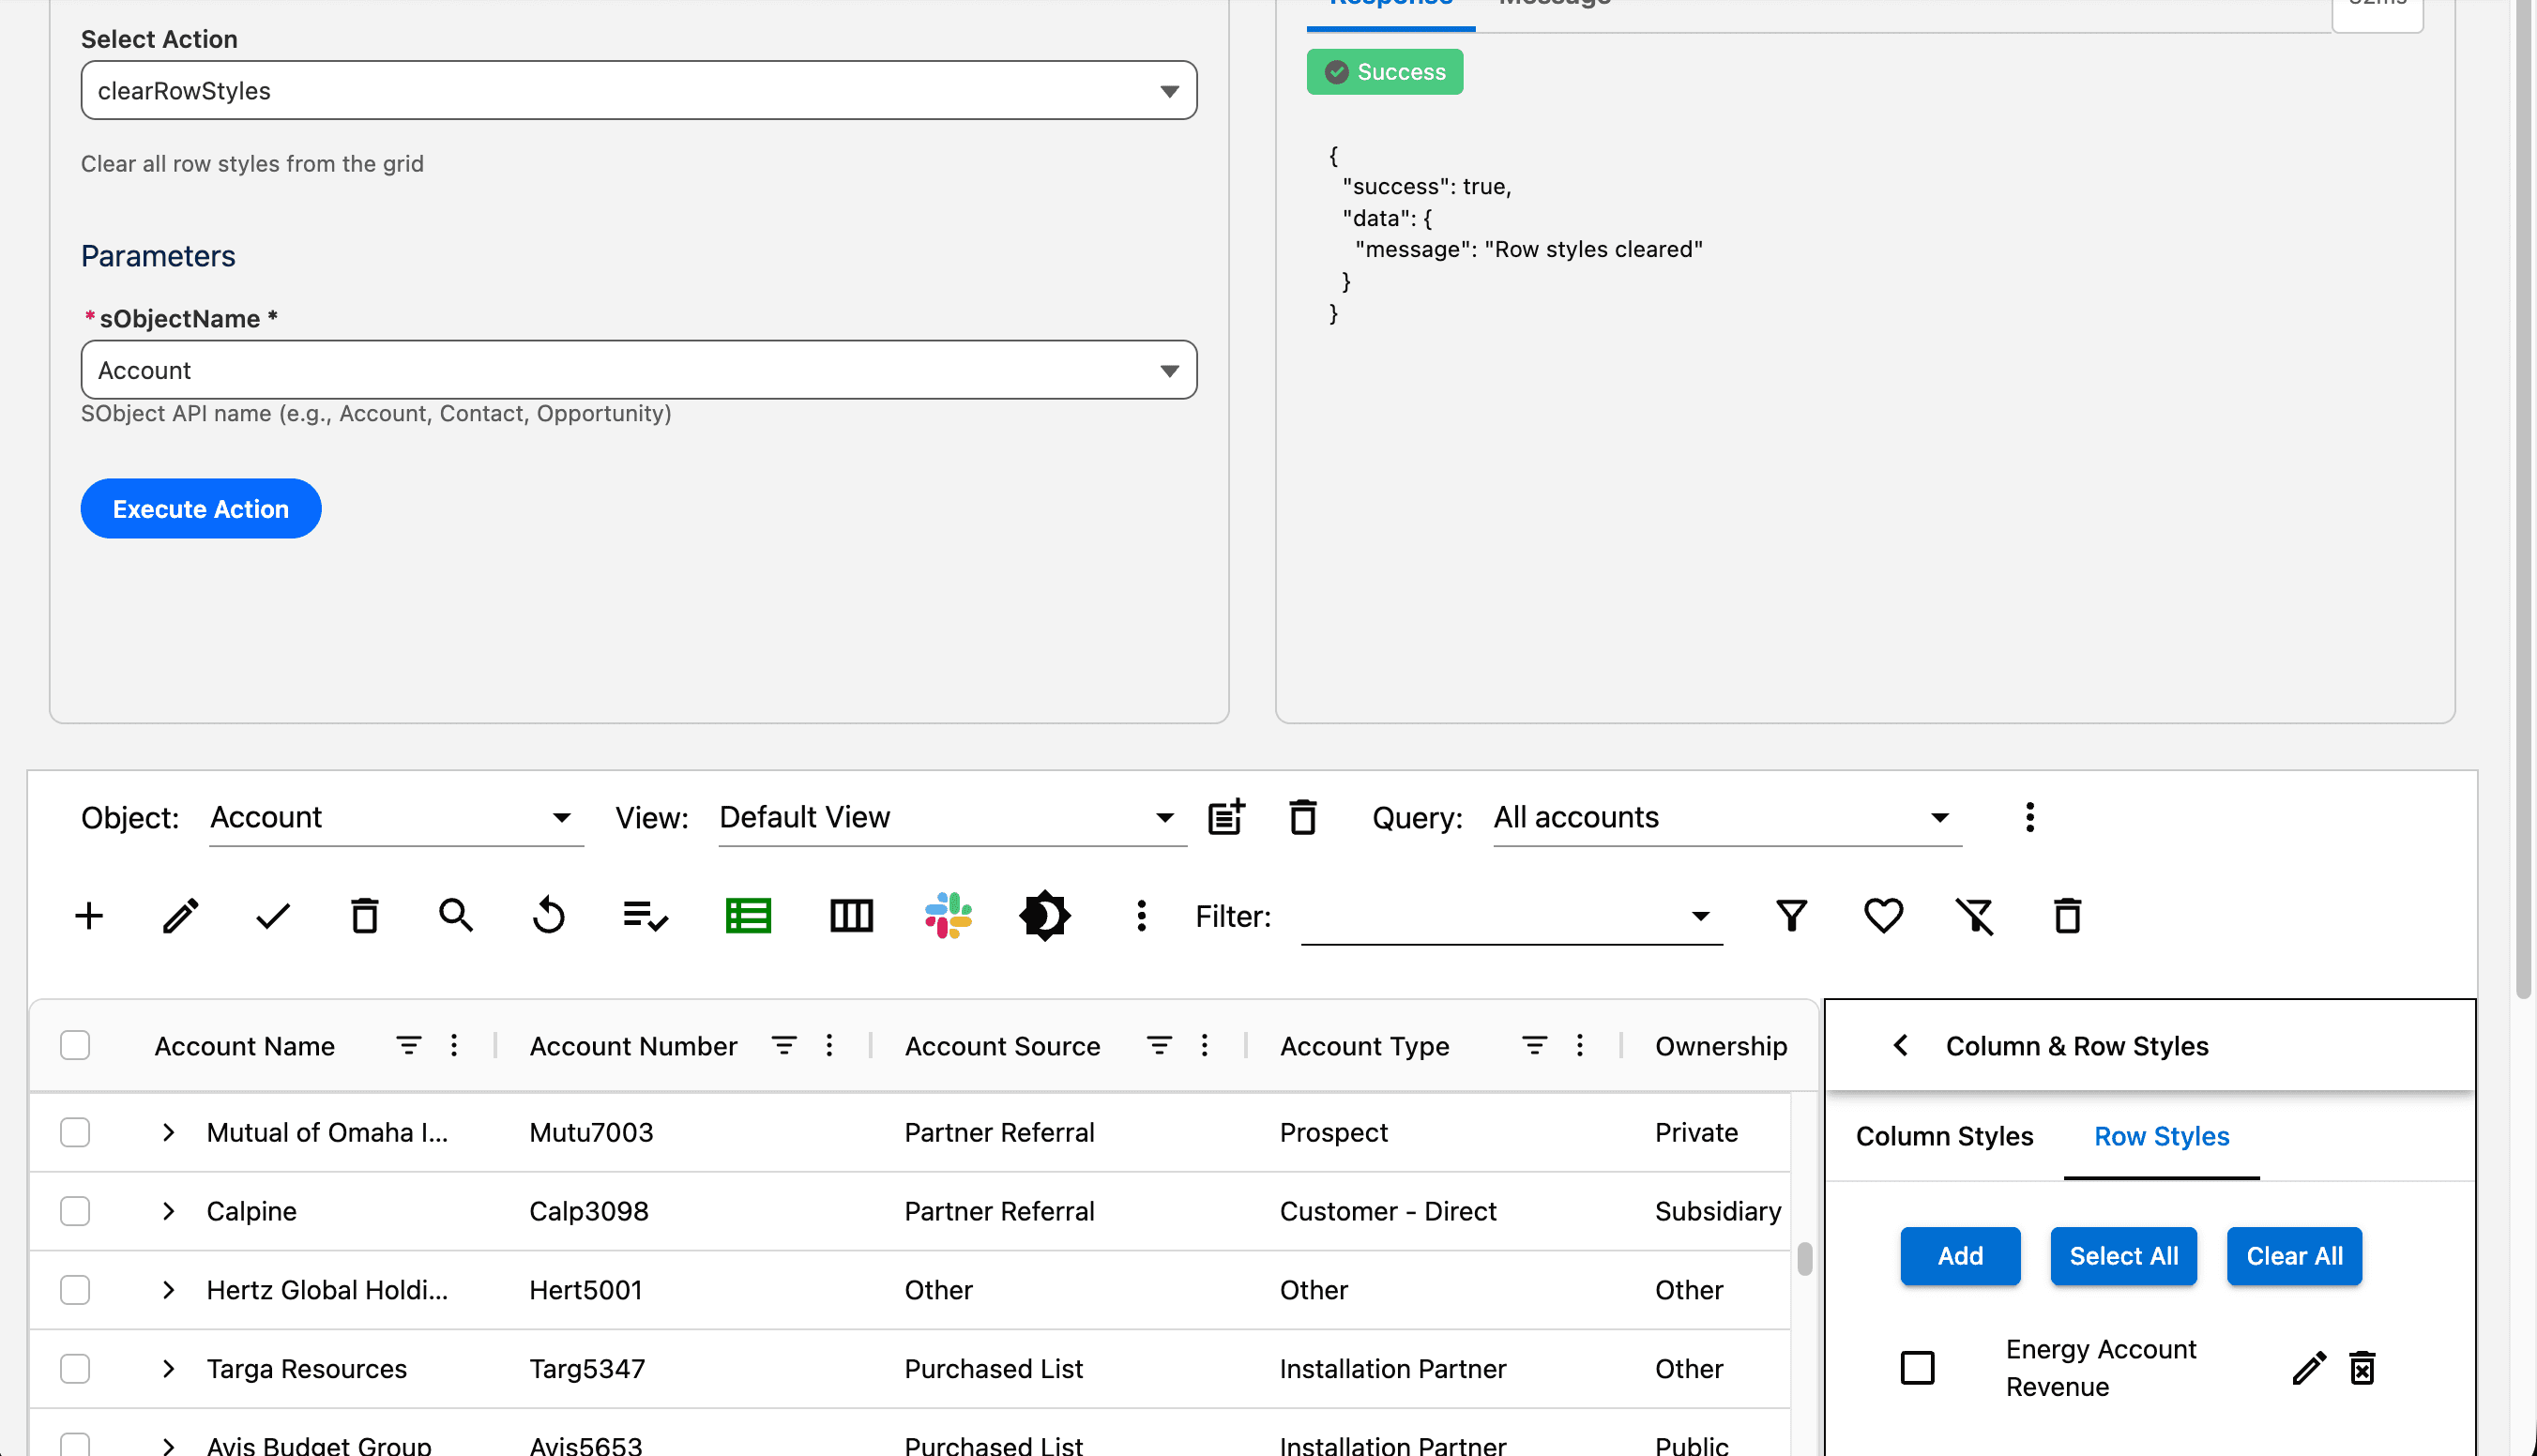Delete the Energy Account Revenue row style
Viewport: 2537px width, 1456px height.
pos(2362,1368)
